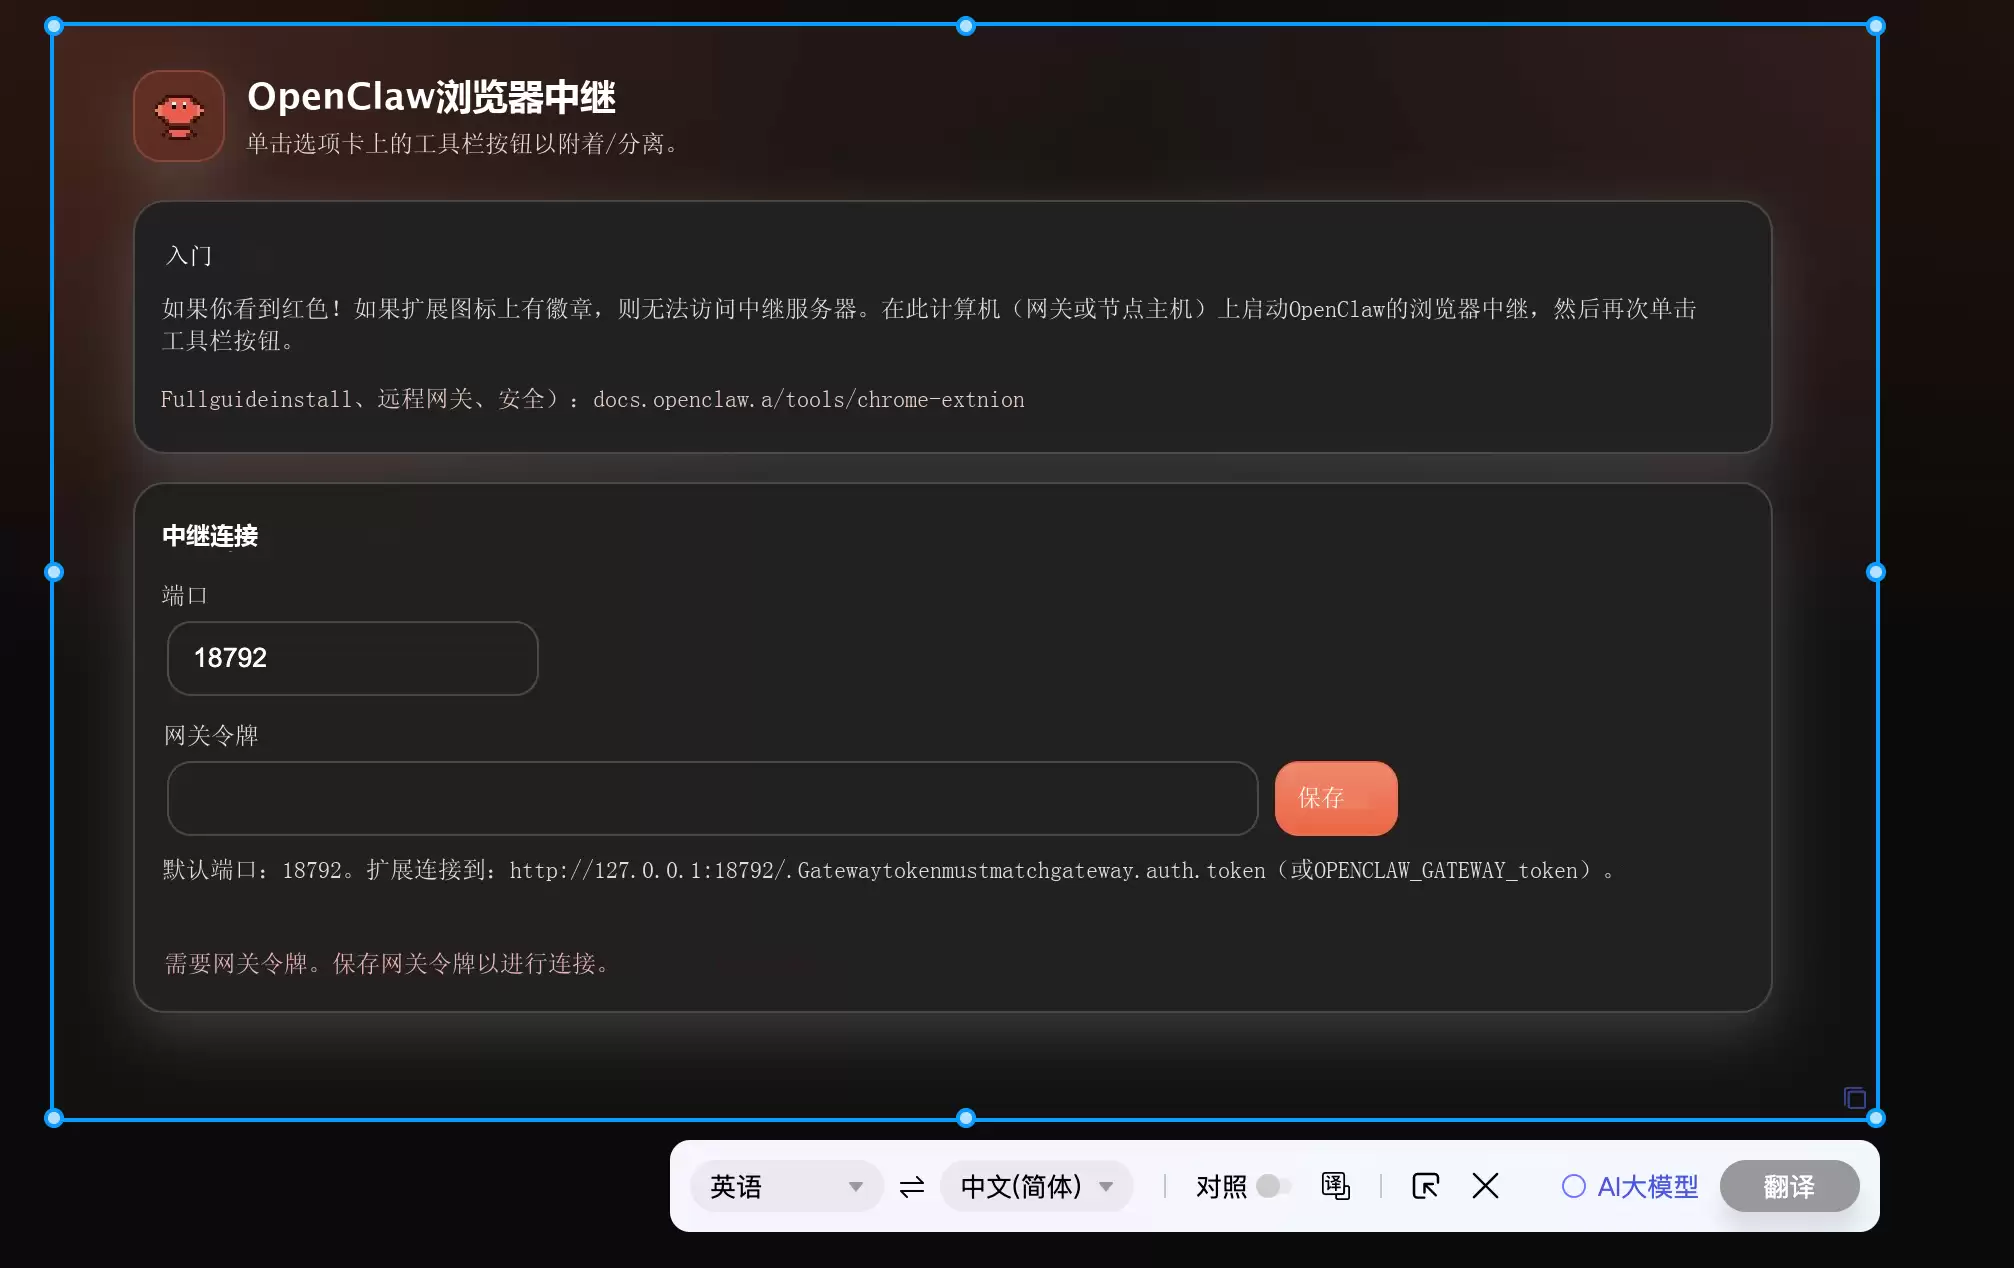Click the divider icon before 对照 toggle
This screenshot has height=1268, width=2014.
[x=1165, y=1186]
